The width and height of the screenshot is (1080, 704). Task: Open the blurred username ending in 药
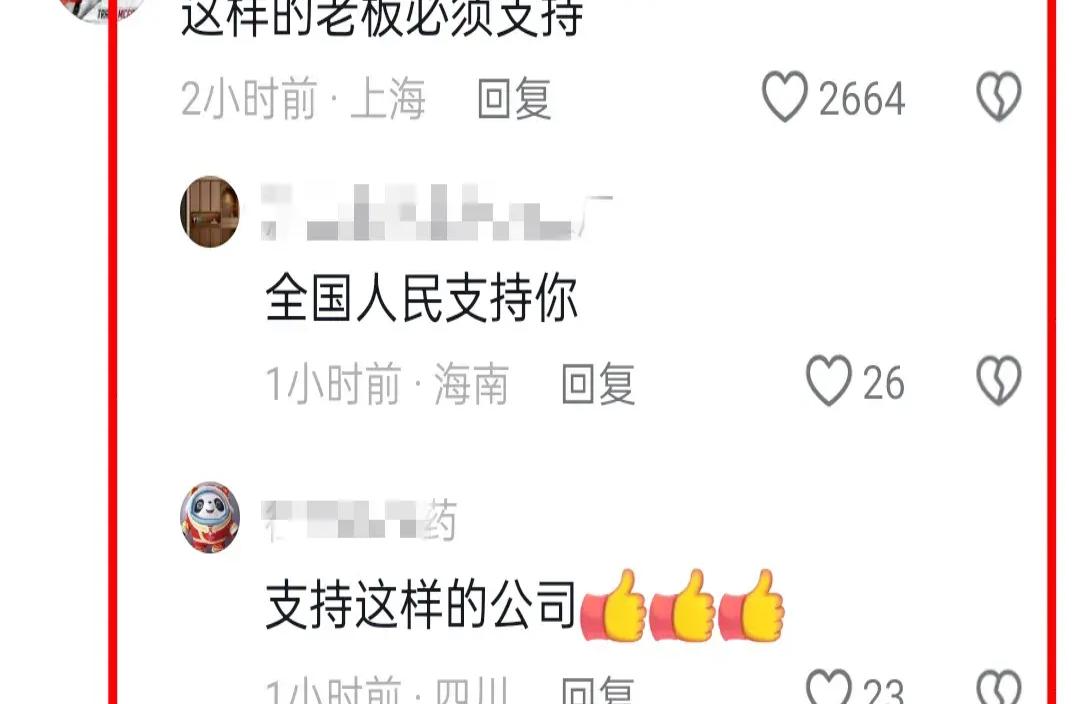tap(360, 520)
